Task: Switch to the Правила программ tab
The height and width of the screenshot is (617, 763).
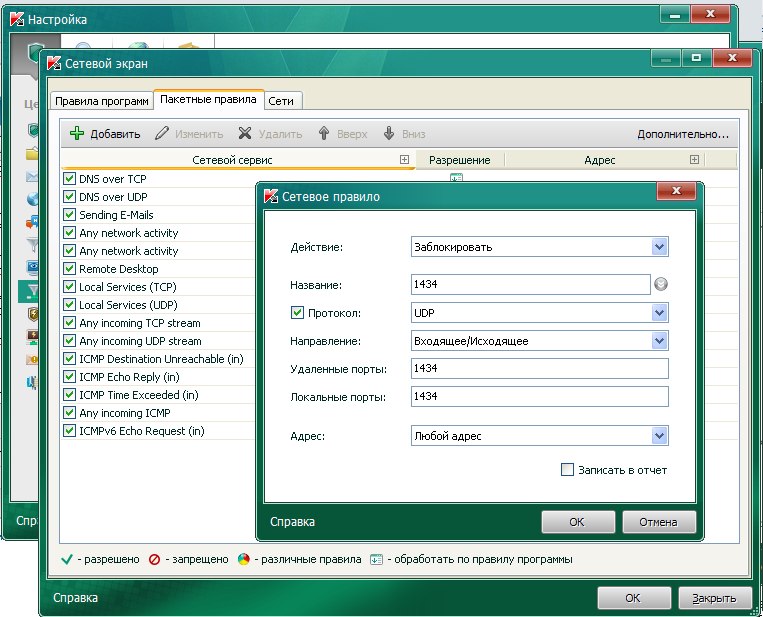Action: point(102,101)
